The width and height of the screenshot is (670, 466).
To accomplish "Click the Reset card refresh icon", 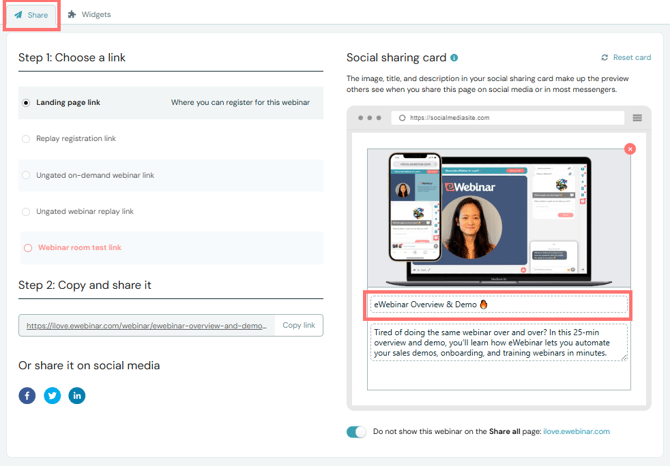I will (604, 58).
